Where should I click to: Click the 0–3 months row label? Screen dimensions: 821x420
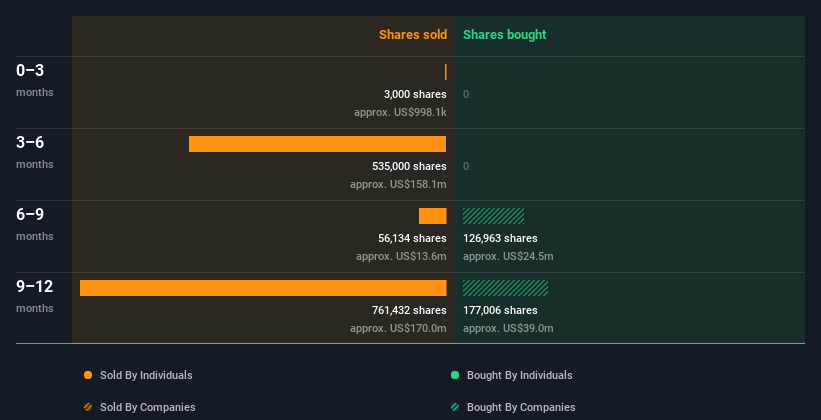coord(30,71)
